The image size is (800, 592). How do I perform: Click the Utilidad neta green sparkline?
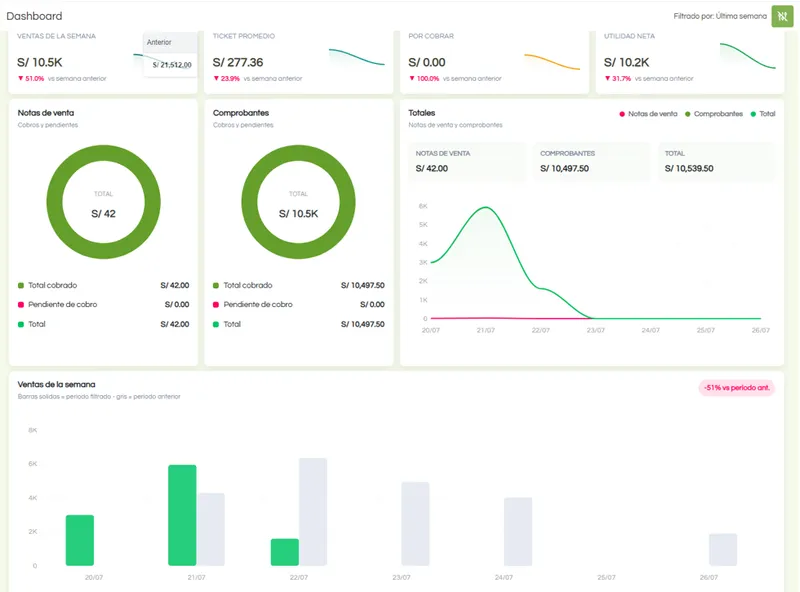747,56
